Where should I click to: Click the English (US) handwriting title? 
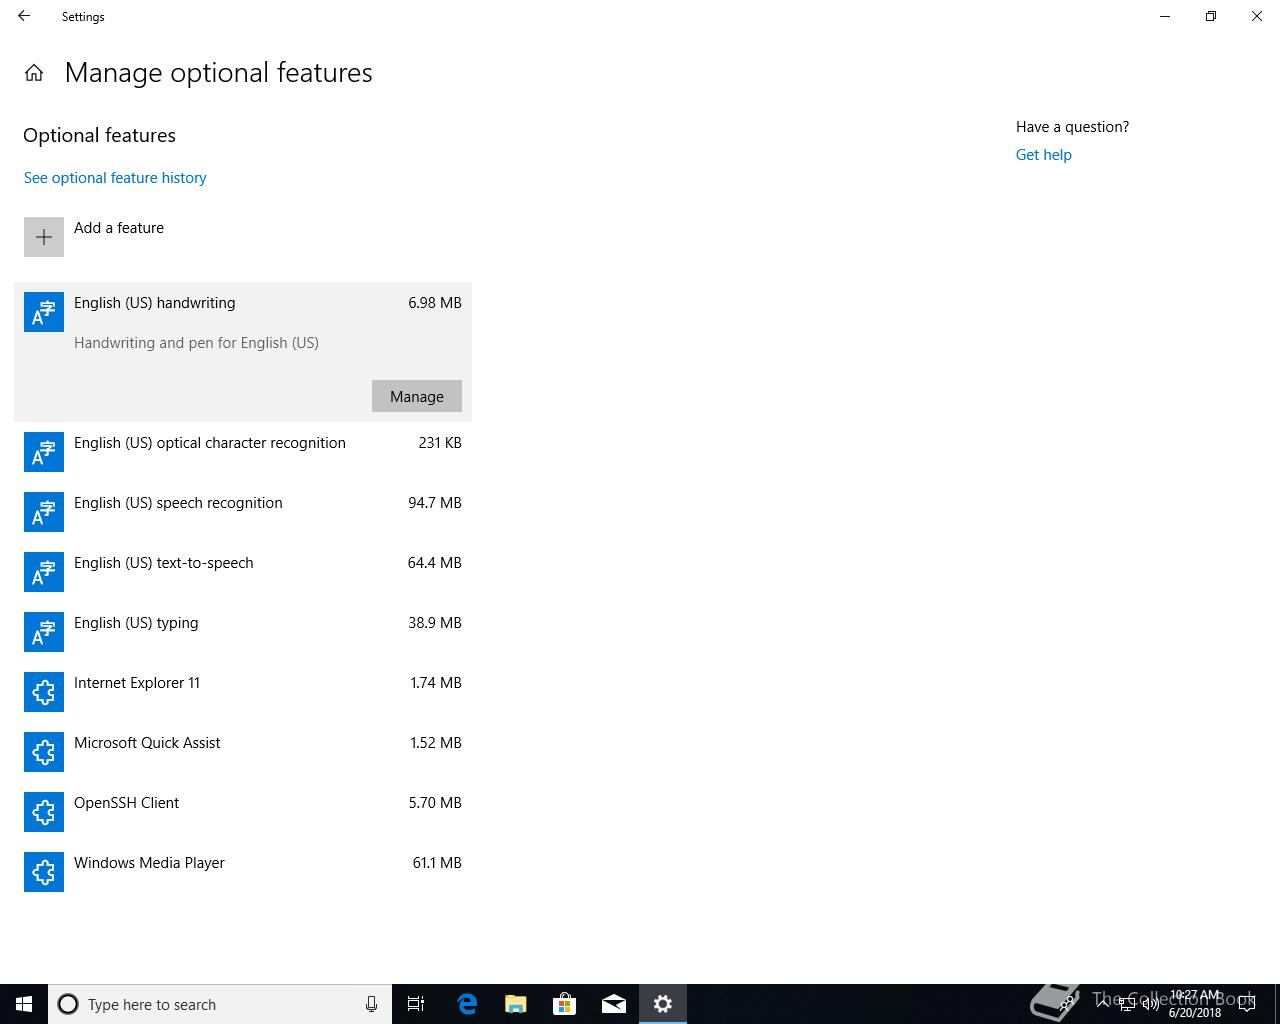coord(155,303)
